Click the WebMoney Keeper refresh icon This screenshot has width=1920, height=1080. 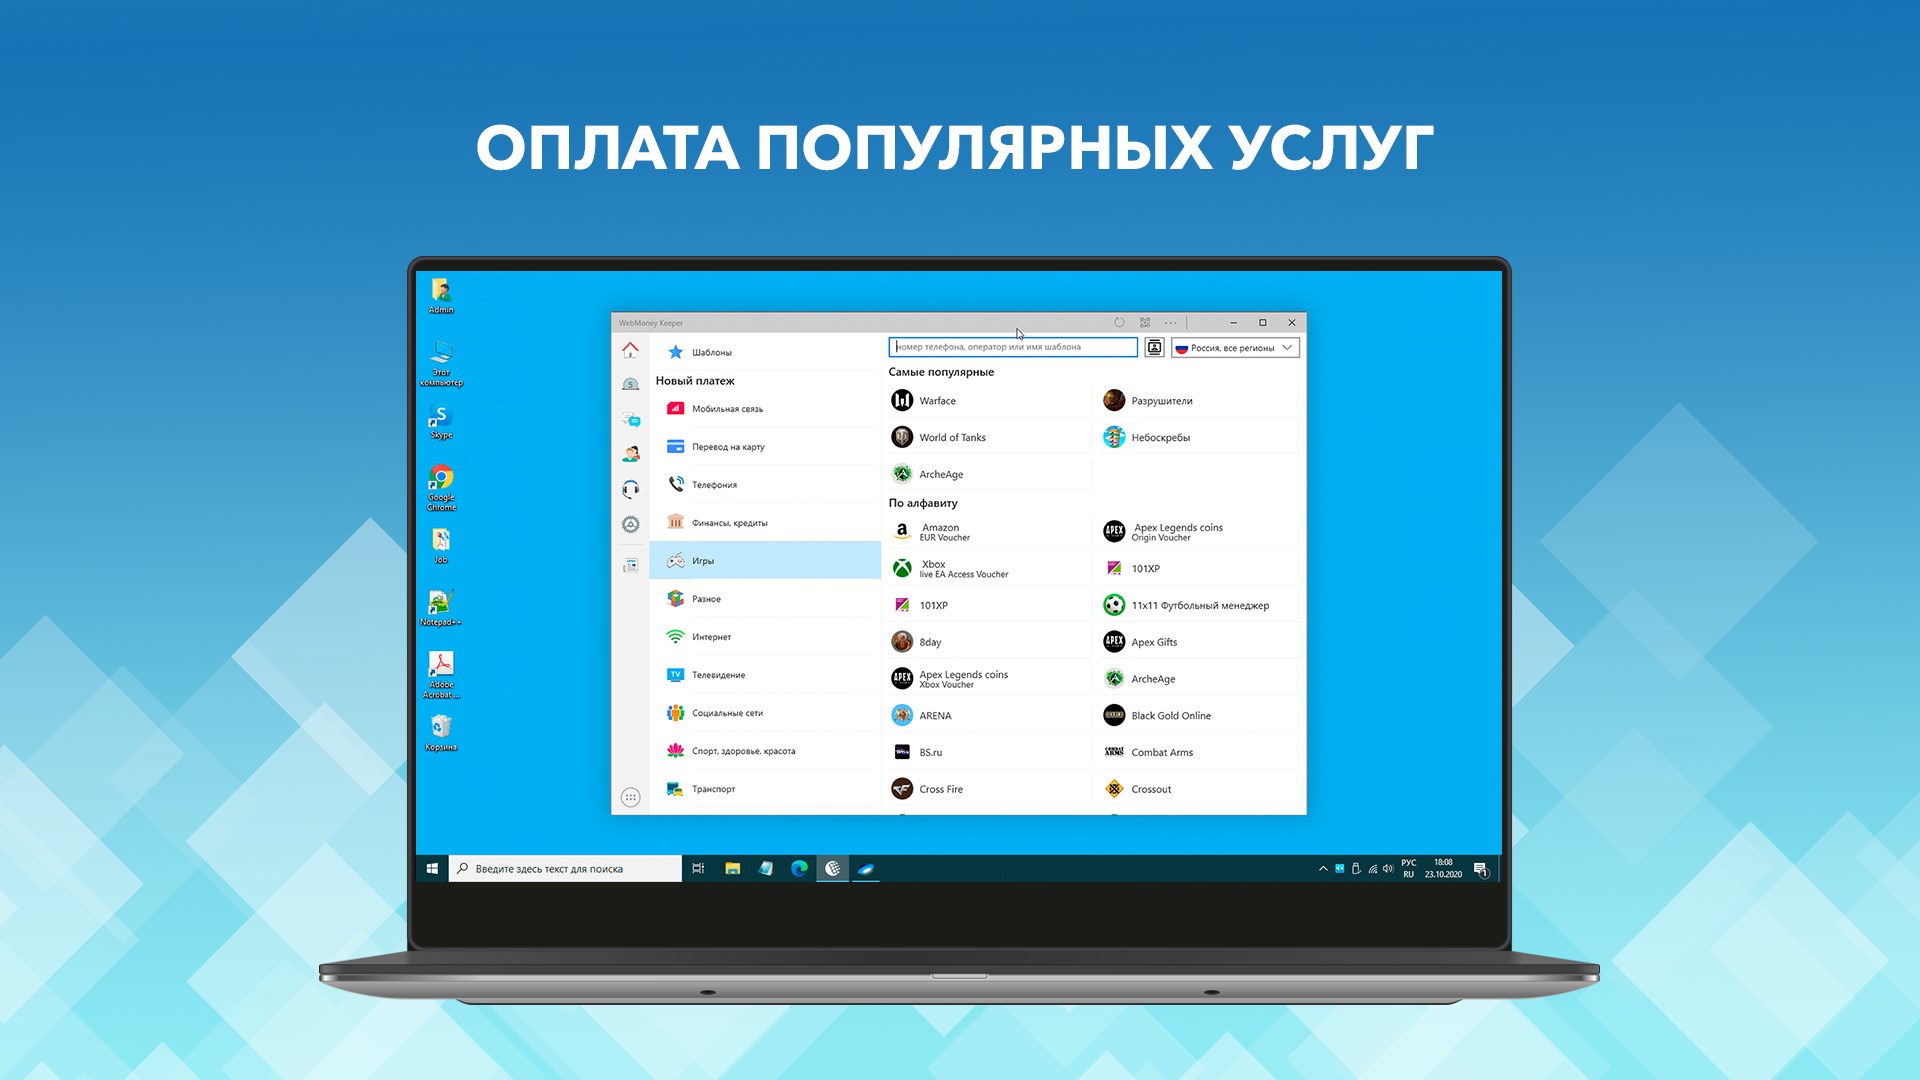coord(1118,322)
